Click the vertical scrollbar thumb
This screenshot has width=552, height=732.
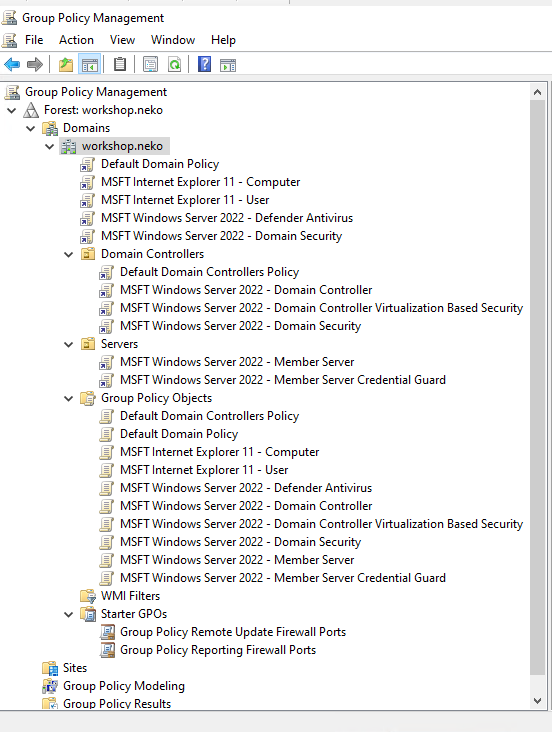[538, 387]
